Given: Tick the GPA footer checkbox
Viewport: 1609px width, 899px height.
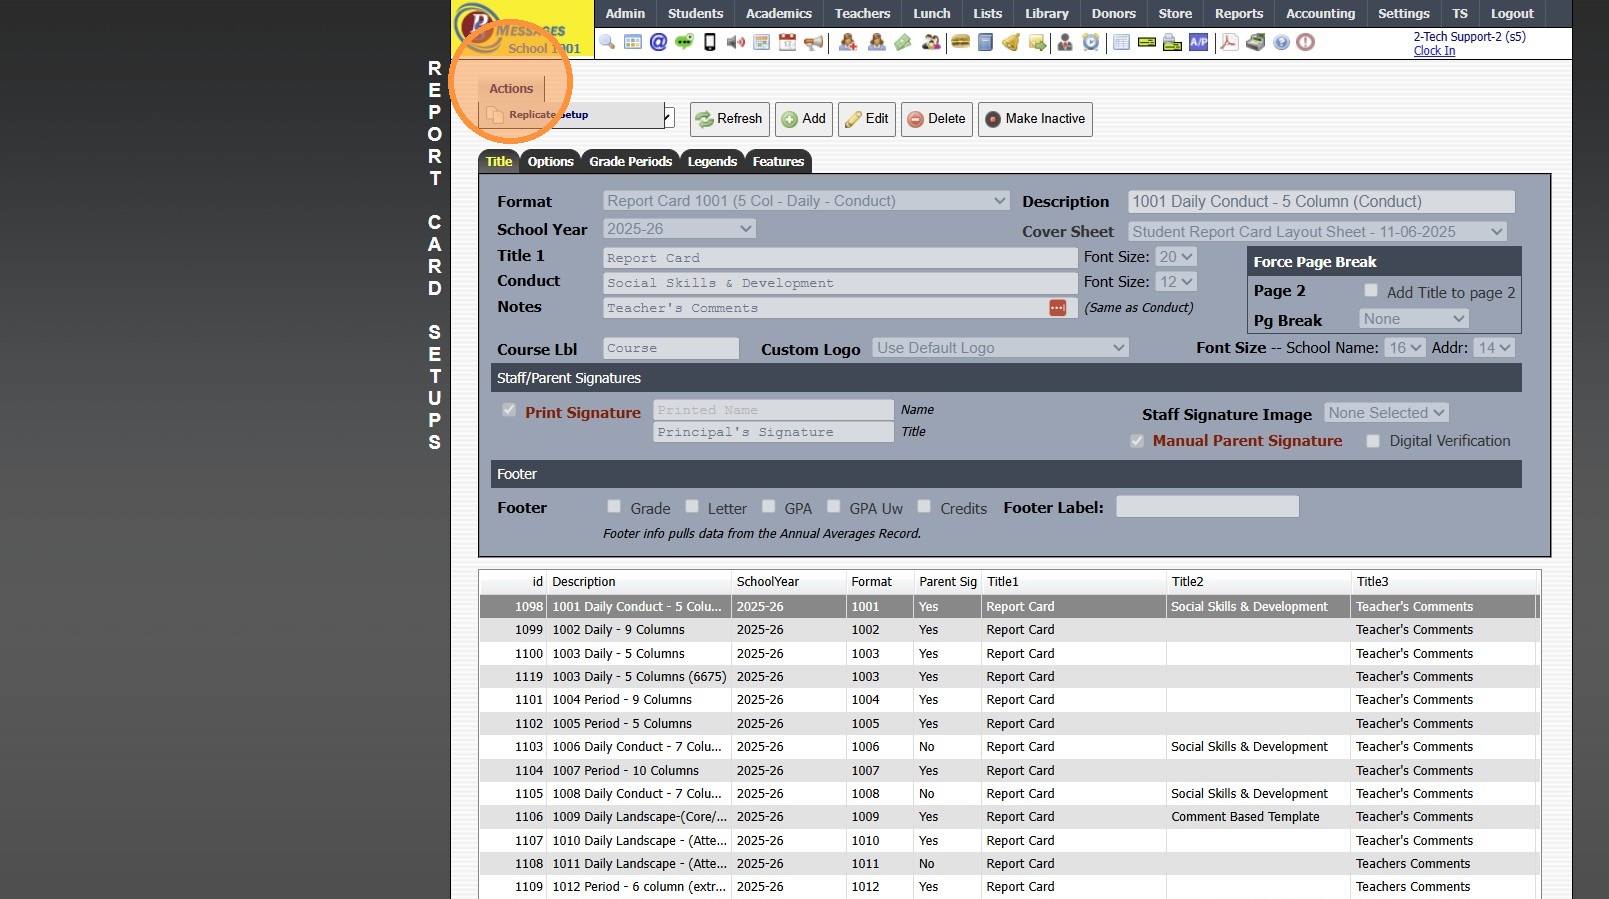Looking at the screenshot, I should pos(769,507).
